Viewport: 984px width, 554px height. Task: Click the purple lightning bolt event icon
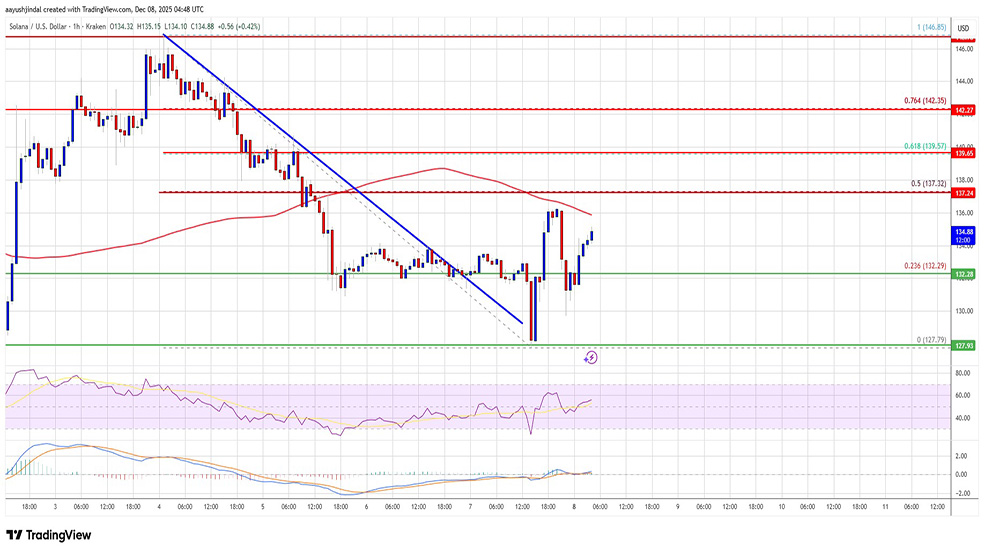[x=591, y=356]
